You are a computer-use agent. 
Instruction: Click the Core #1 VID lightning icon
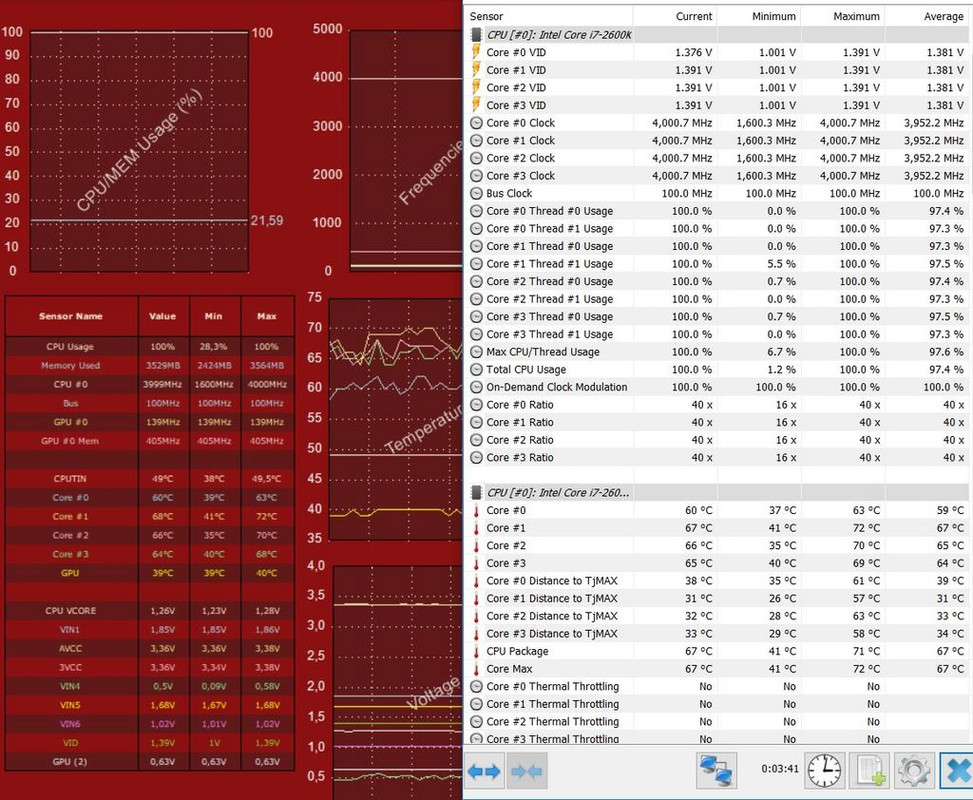477,70
